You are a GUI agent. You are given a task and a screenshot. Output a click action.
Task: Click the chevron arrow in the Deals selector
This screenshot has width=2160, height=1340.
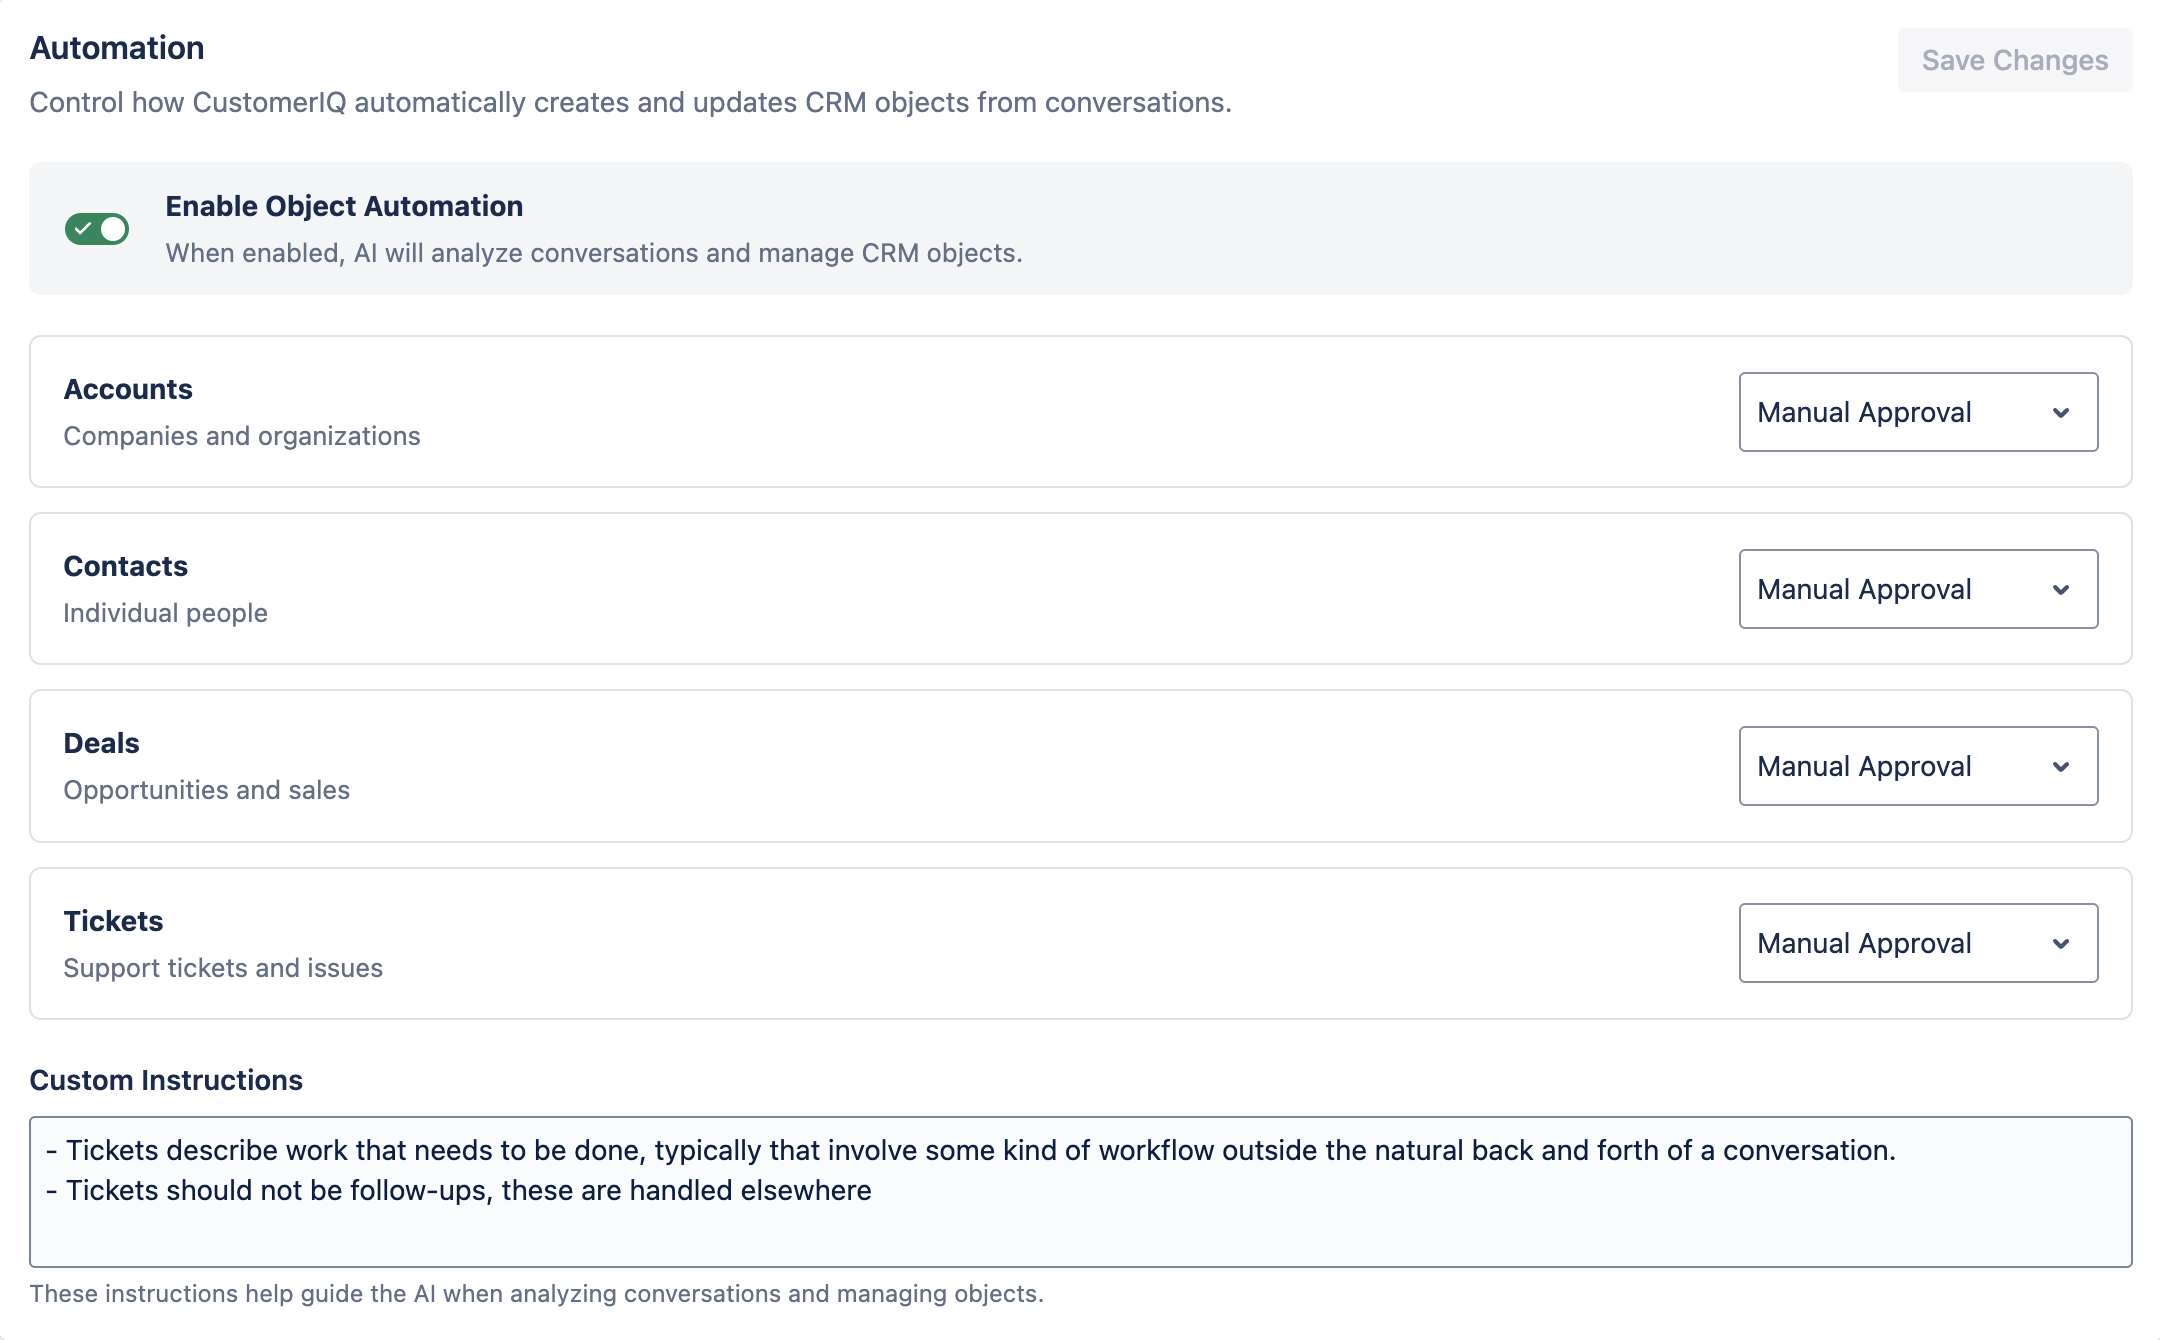(2061, 767)
